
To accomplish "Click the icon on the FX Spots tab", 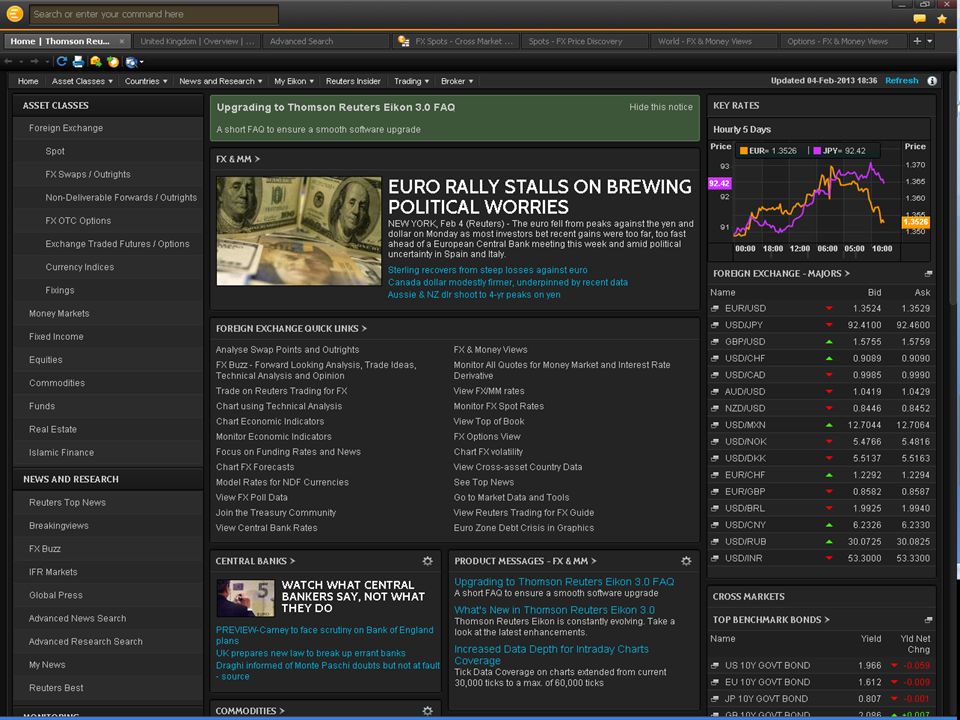I will [403, 41].
